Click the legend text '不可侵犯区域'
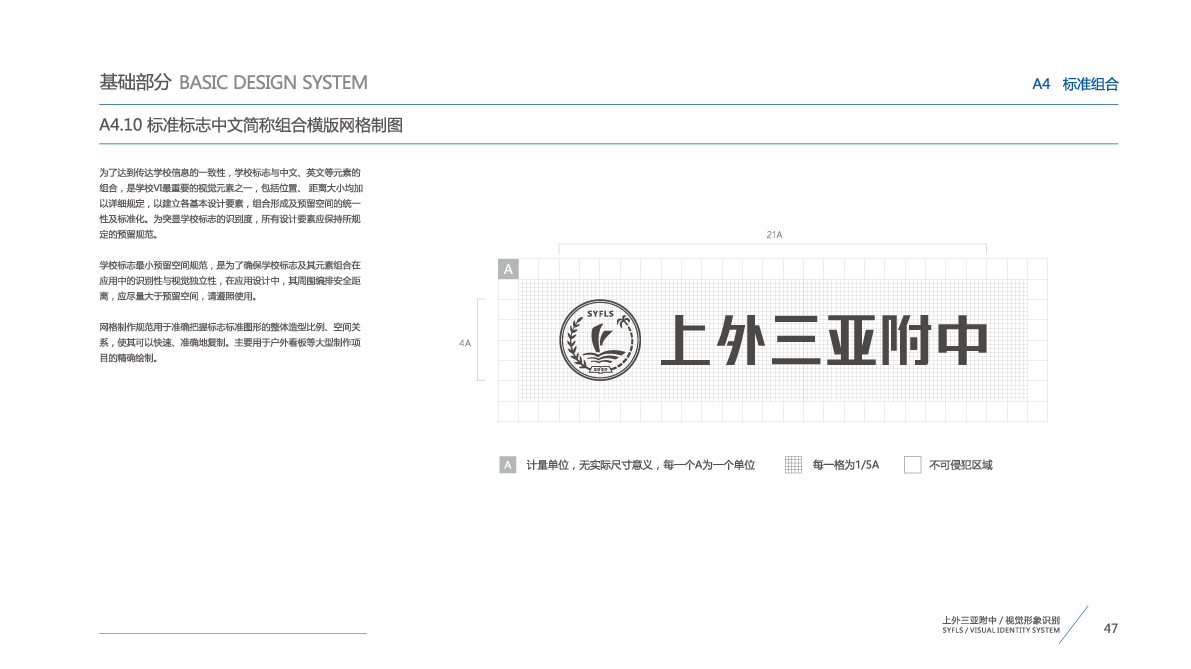The width and height of the screenshot is (1191, 669). pyautogui.click(x=960, y=465)
